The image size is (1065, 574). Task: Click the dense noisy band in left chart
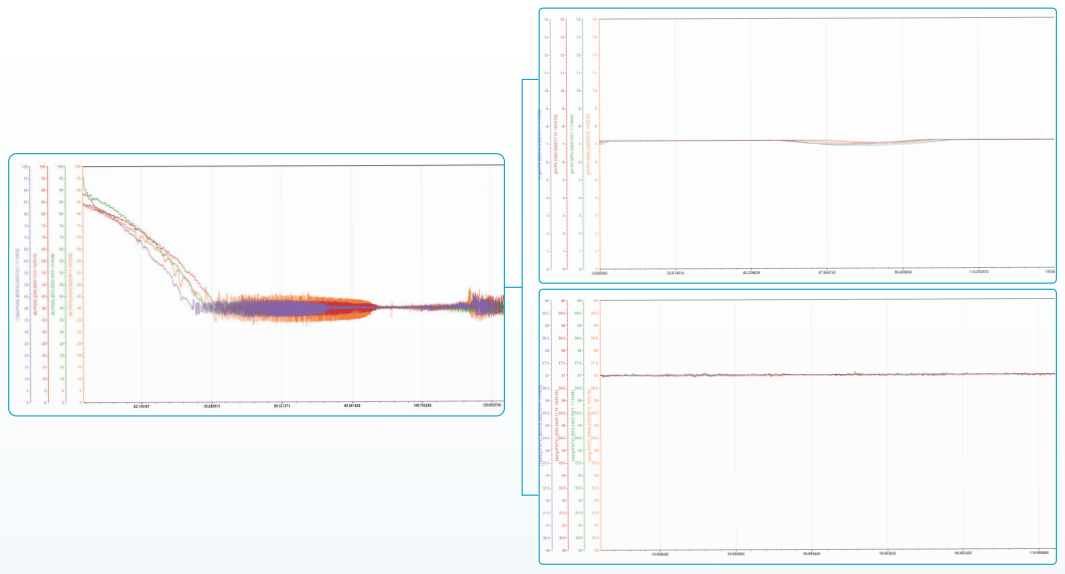pyautogui.click(x=290, y=308)
